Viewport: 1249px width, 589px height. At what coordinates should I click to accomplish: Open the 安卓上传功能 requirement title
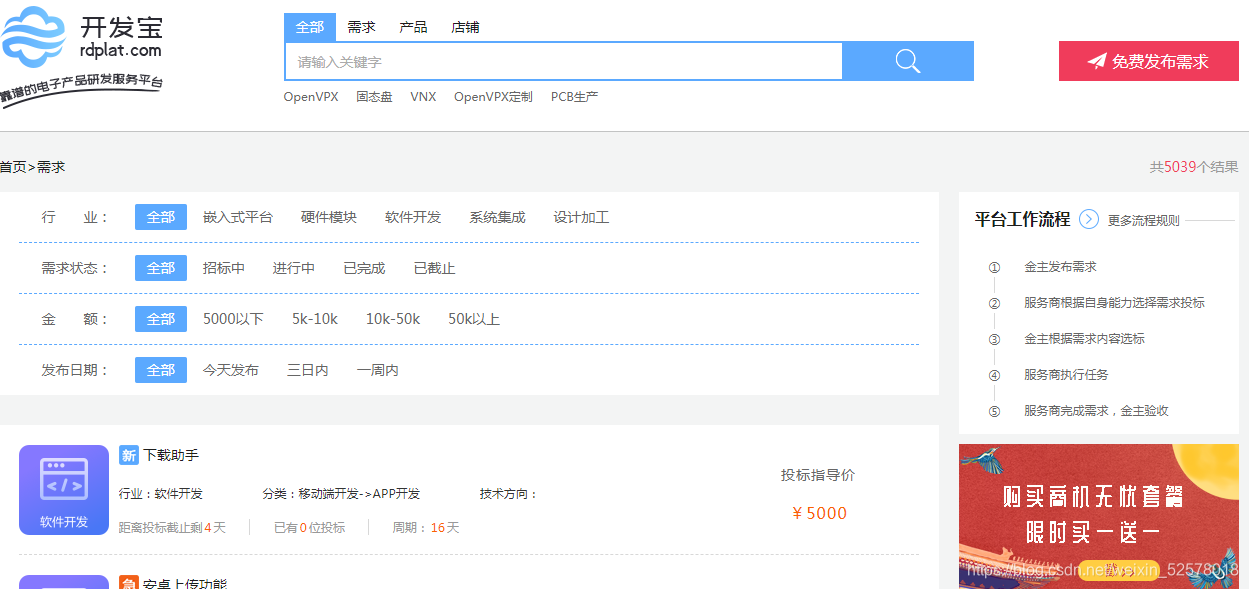185,583
